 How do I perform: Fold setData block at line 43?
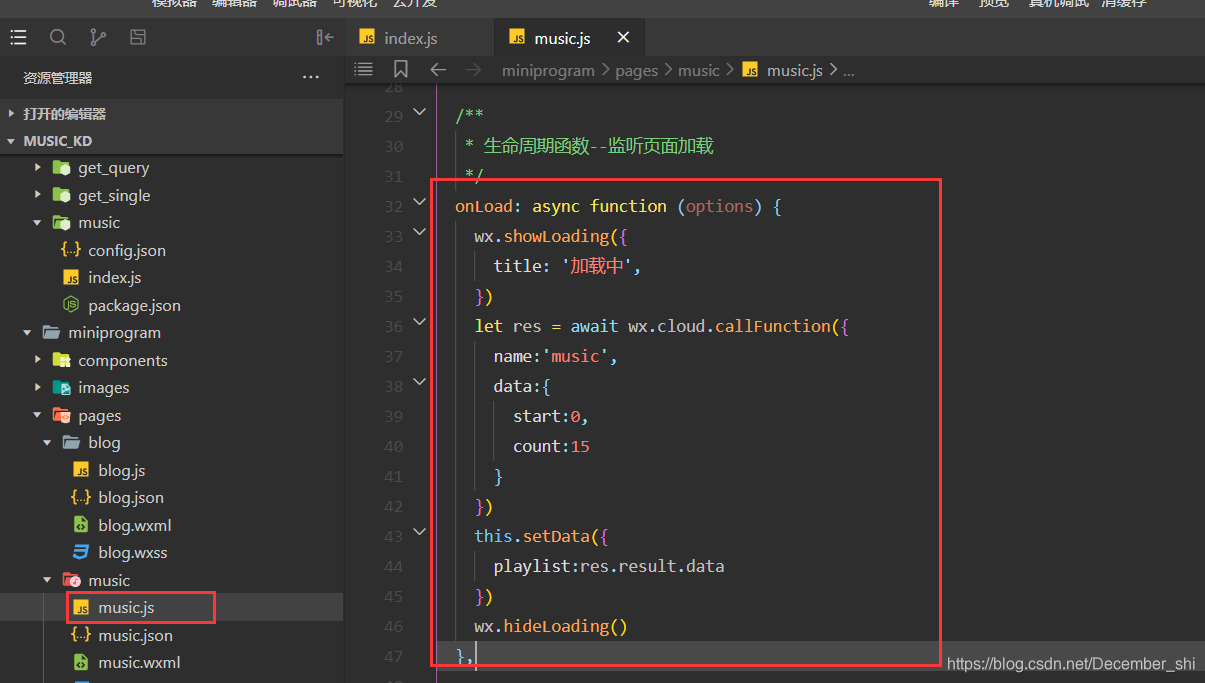[x=419, y=532]
